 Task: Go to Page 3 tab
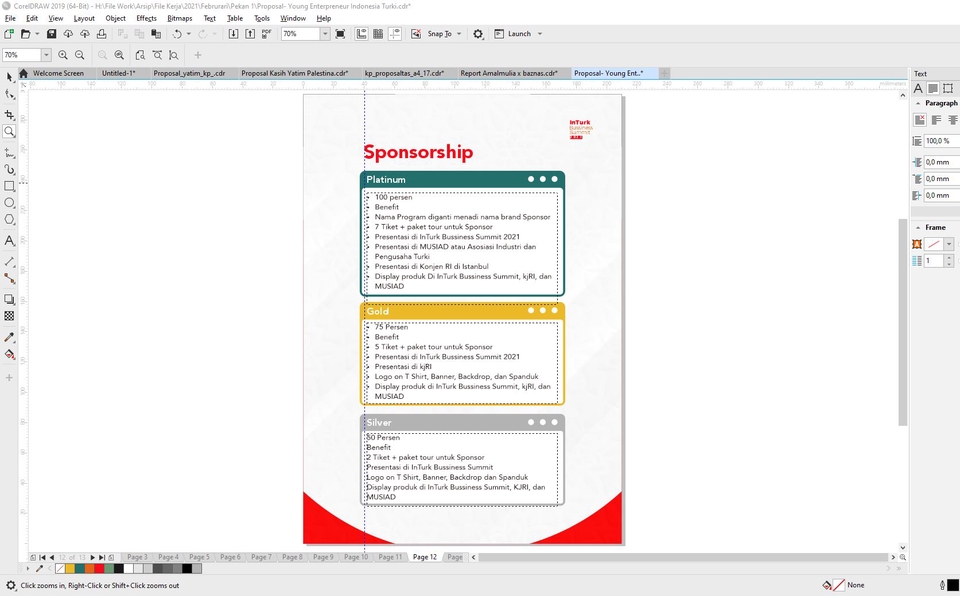coord(137,557)
